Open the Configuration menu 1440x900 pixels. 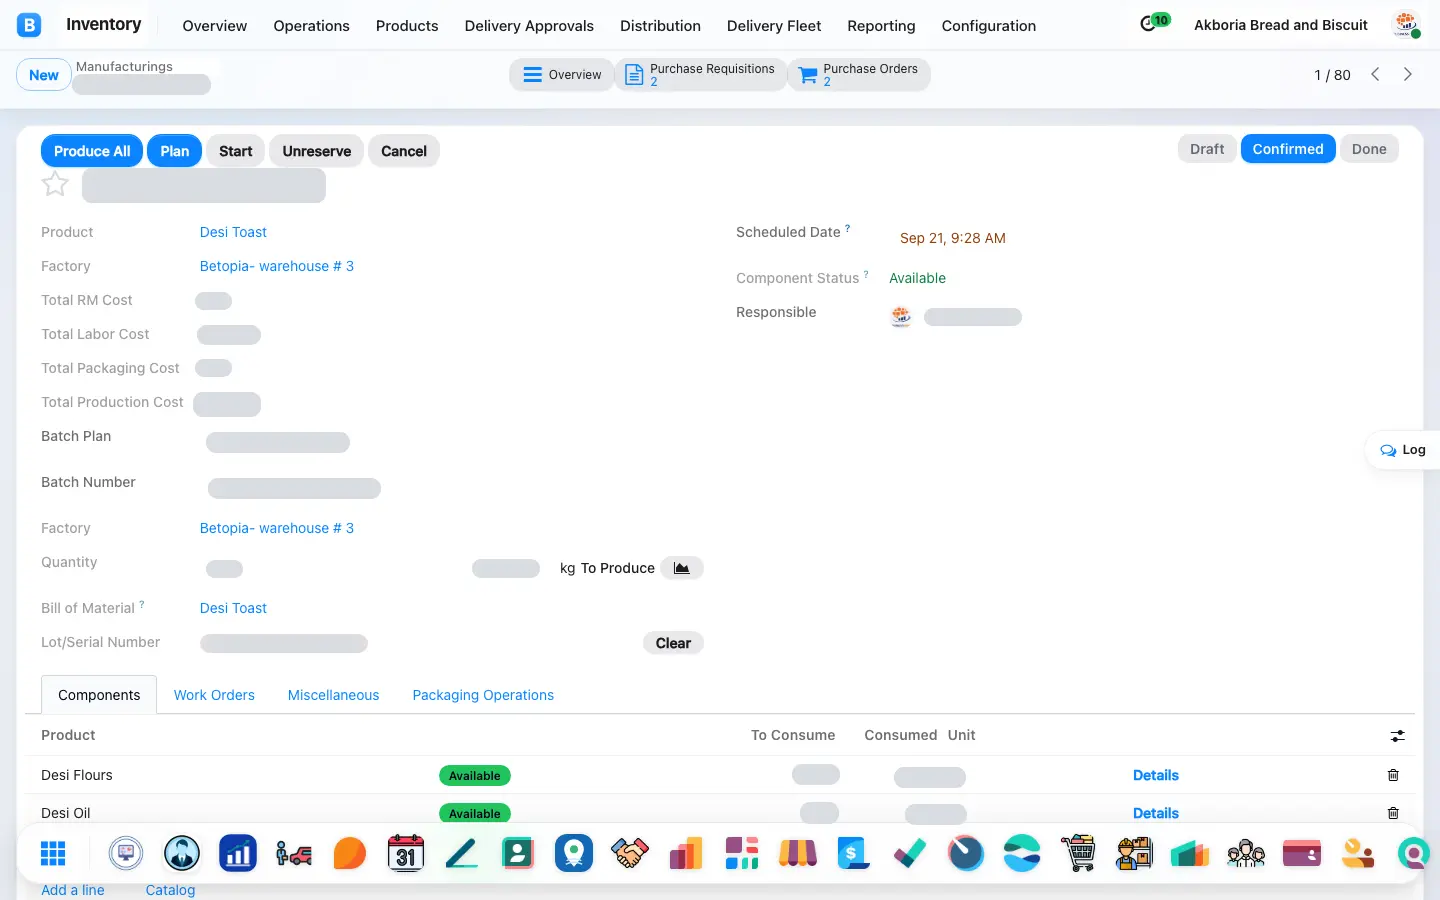988,26
